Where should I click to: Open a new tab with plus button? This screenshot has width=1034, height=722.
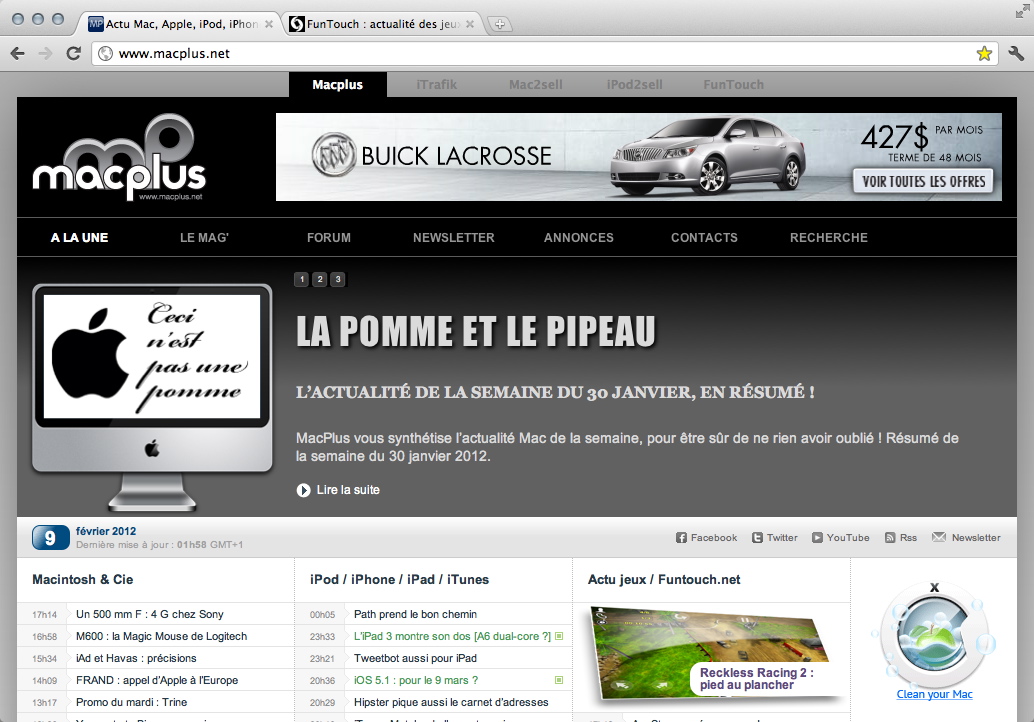pos(500,24)
